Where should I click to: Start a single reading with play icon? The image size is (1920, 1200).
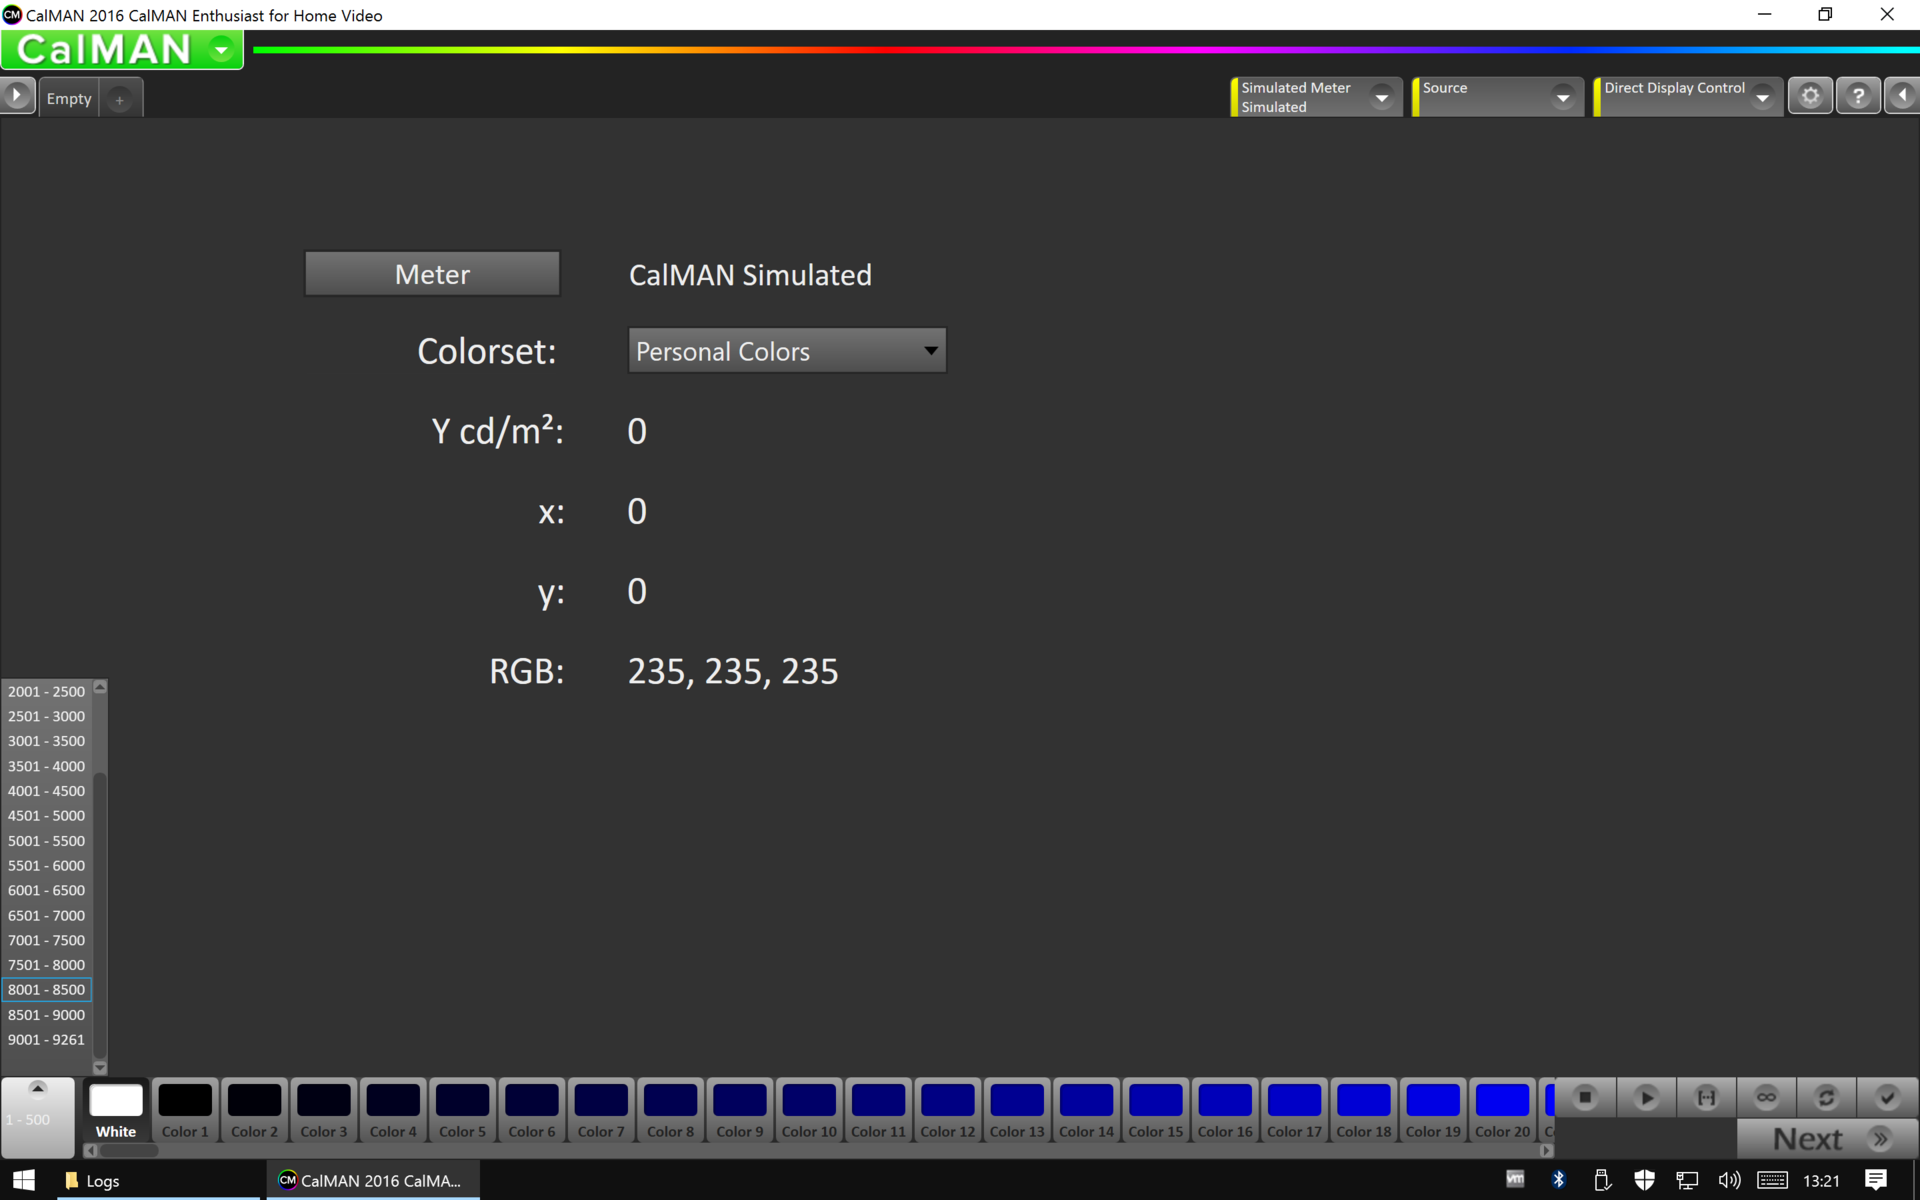point(1646,1098)
